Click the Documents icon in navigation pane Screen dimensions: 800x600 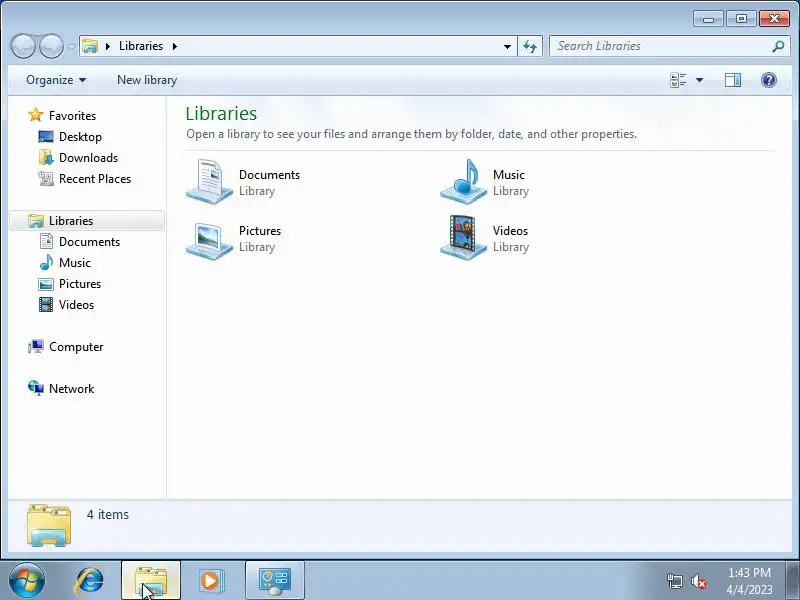(46, 241)
